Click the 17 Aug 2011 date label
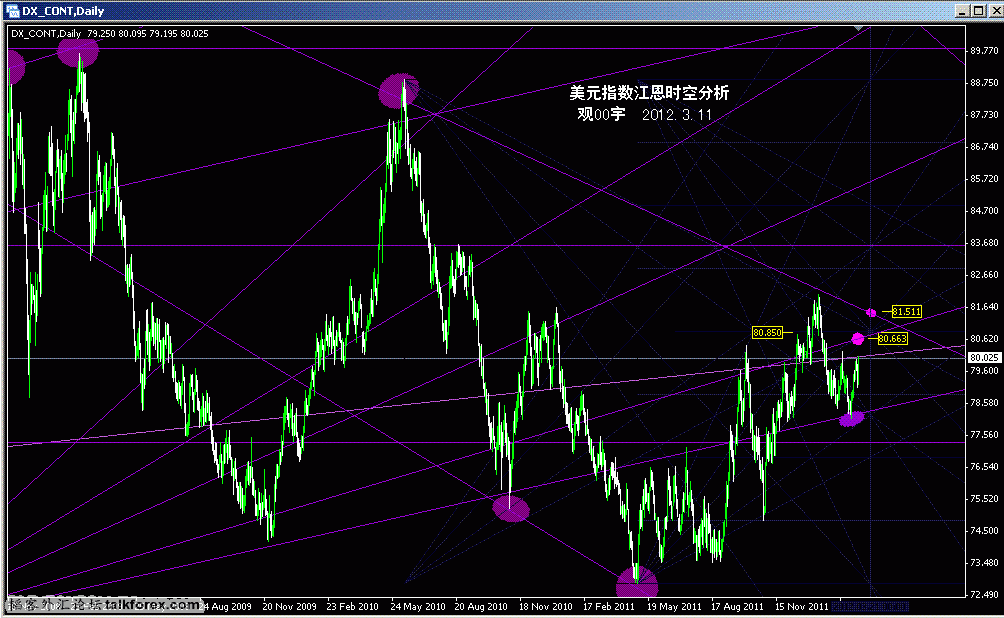The width and height of the screenshot is (1004, 618). (x=737, y=606)
